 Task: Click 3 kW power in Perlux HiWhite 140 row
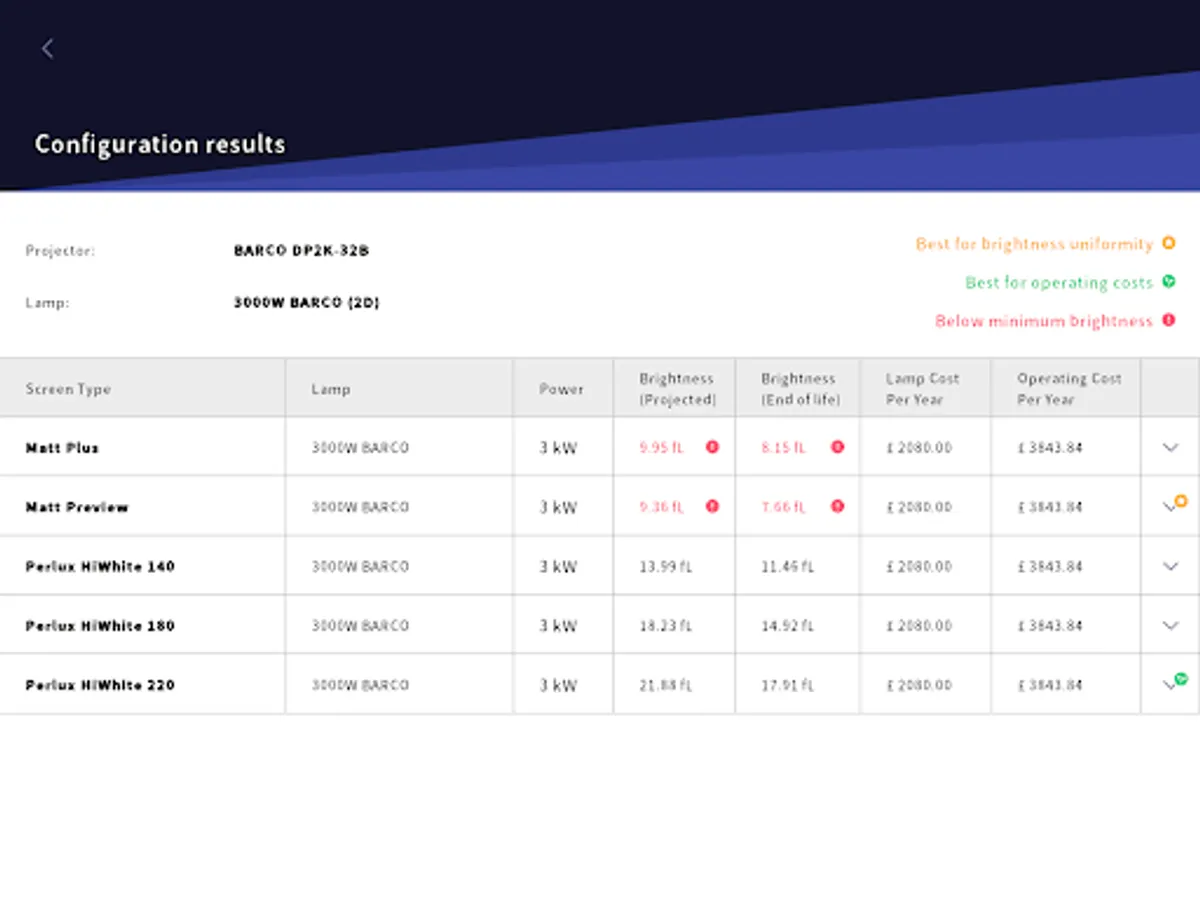[x=558, y=566]
